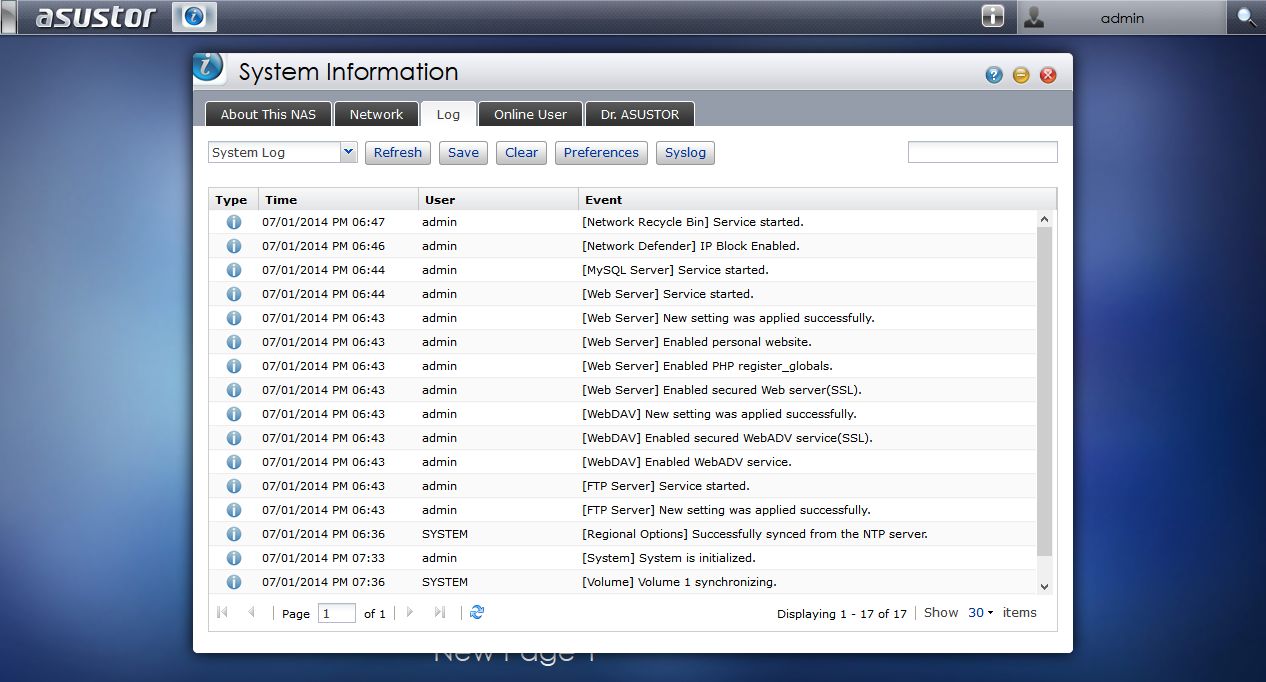Click info icon of Volume 1 synchronizing row

pos(234,582)
